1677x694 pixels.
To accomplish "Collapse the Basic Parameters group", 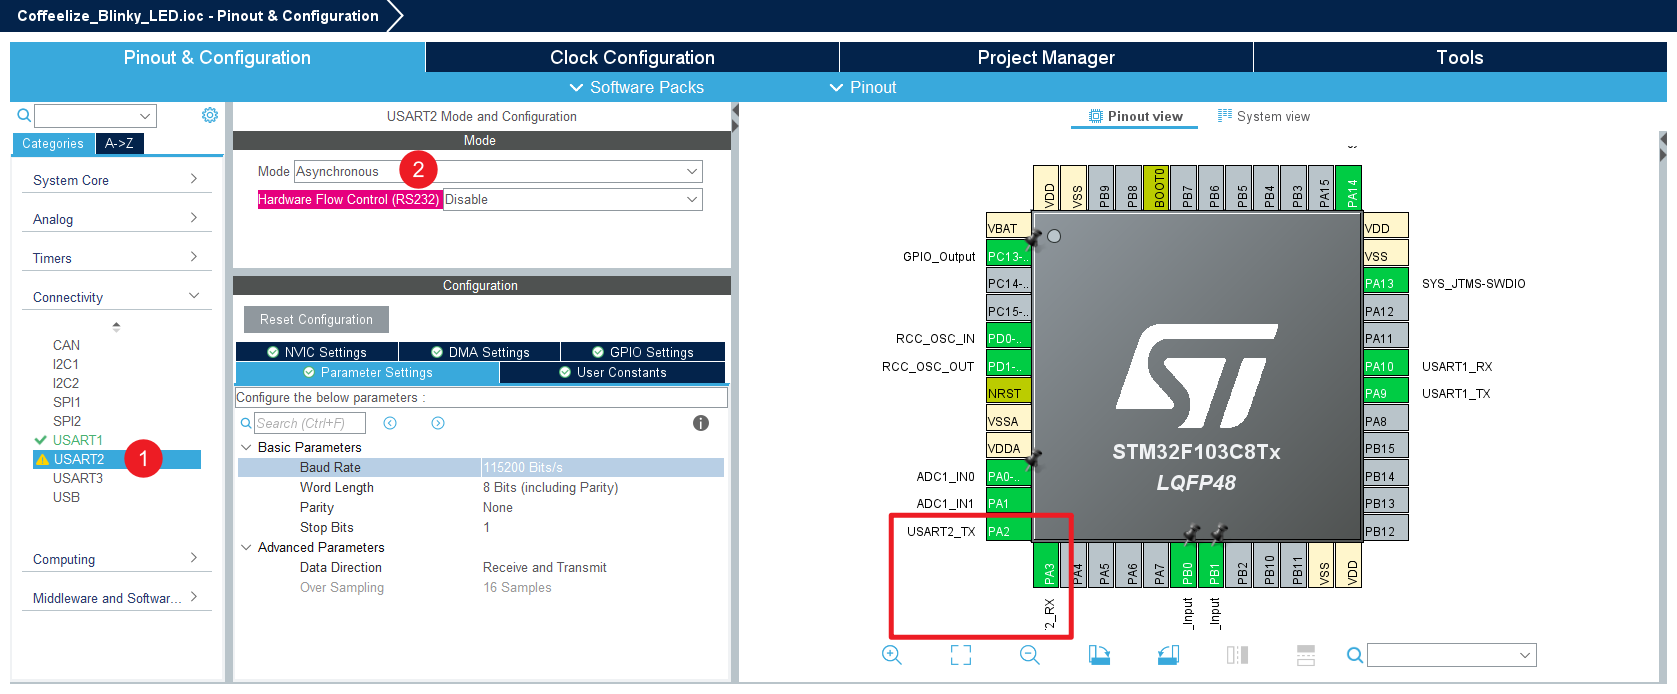I will [x=246, y=447].
